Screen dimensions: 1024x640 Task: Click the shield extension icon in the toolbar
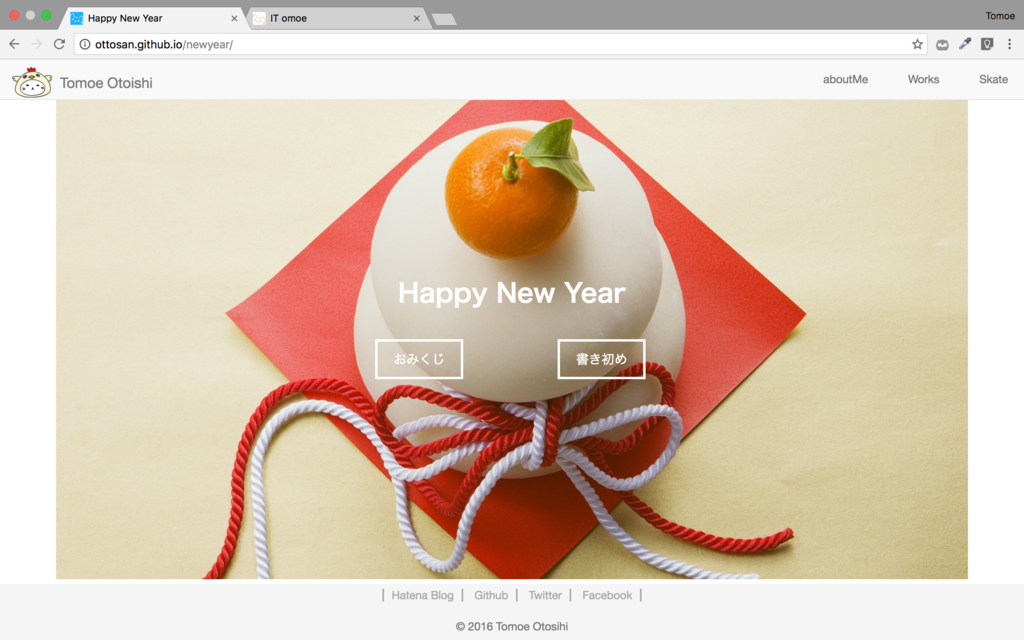(x=987, y=44)
